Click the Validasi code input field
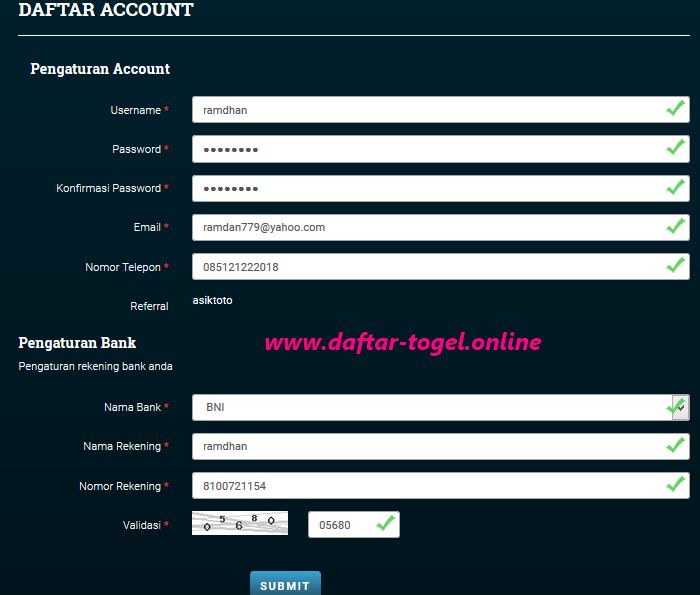This screenshot has width=700, height=595. (x=354, y=524)
